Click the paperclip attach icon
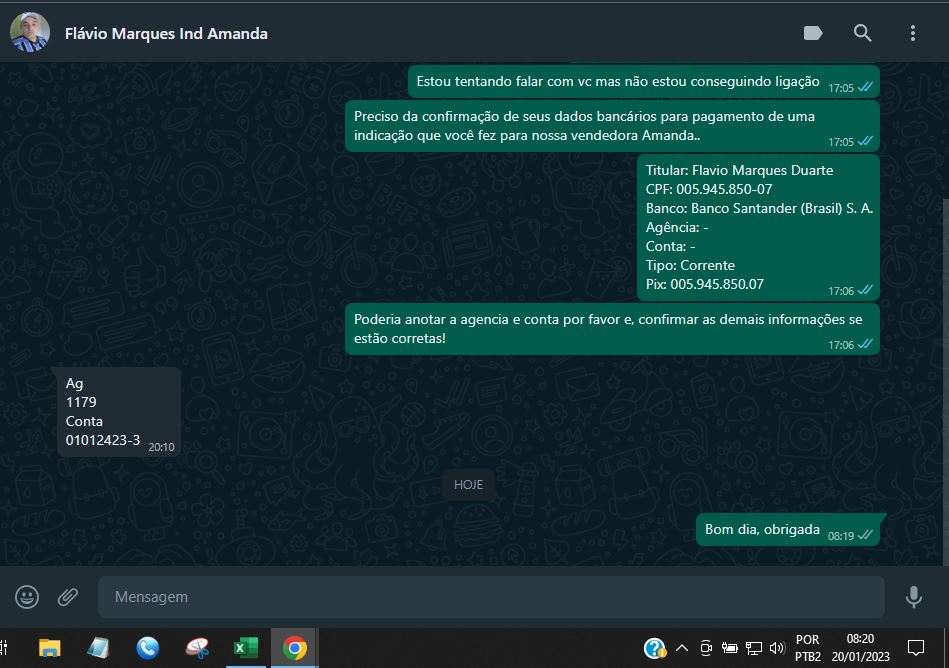Viewport: 949px width, 668px height. (x=68, y=597)
